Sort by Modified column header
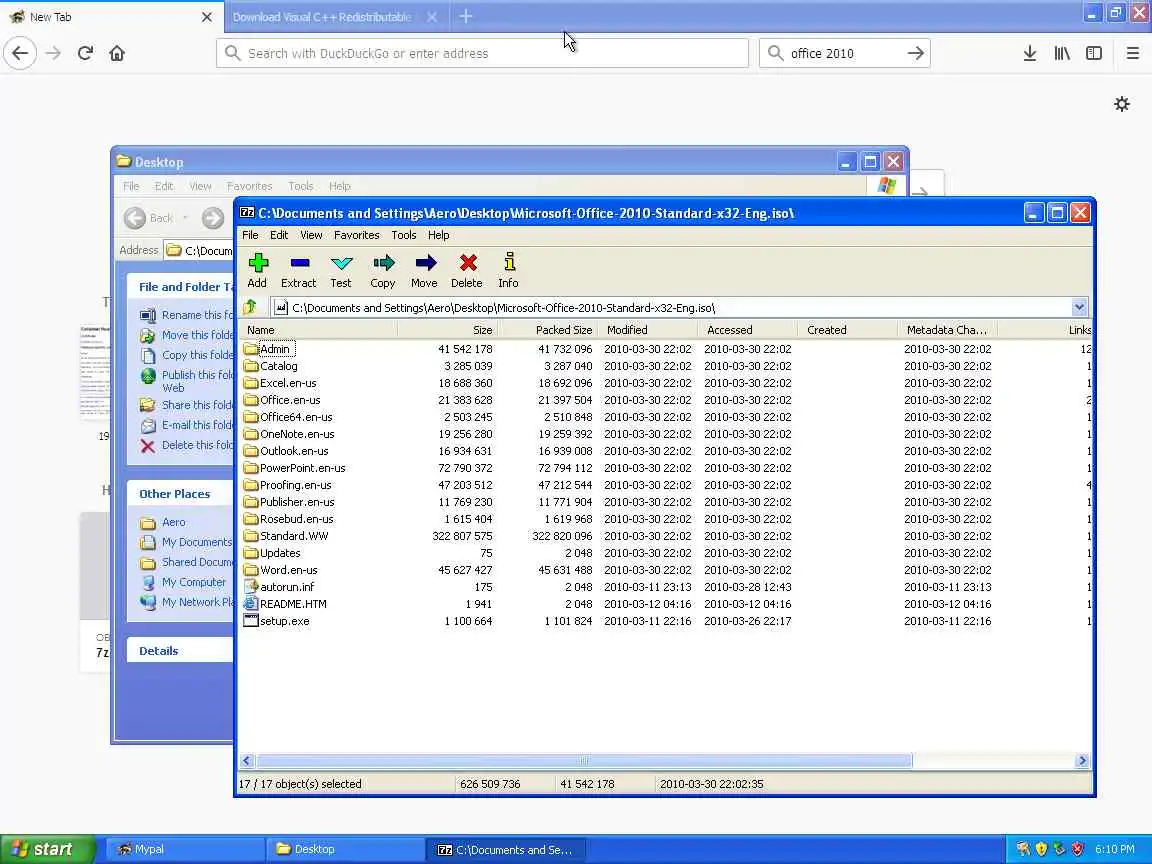 pyautogui.click(x=647, y=330)
